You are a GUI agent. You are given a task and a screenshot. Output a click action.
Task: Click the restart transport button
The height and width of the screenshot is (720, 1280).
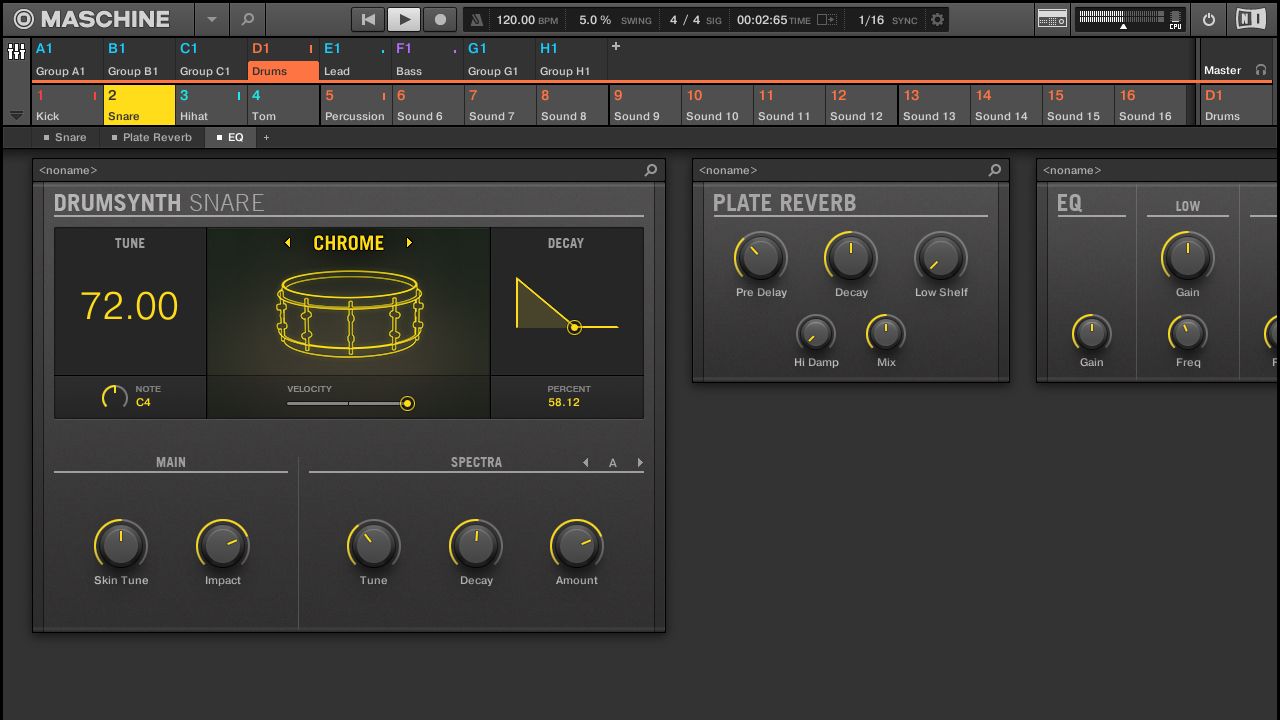[x=368, y=19]
